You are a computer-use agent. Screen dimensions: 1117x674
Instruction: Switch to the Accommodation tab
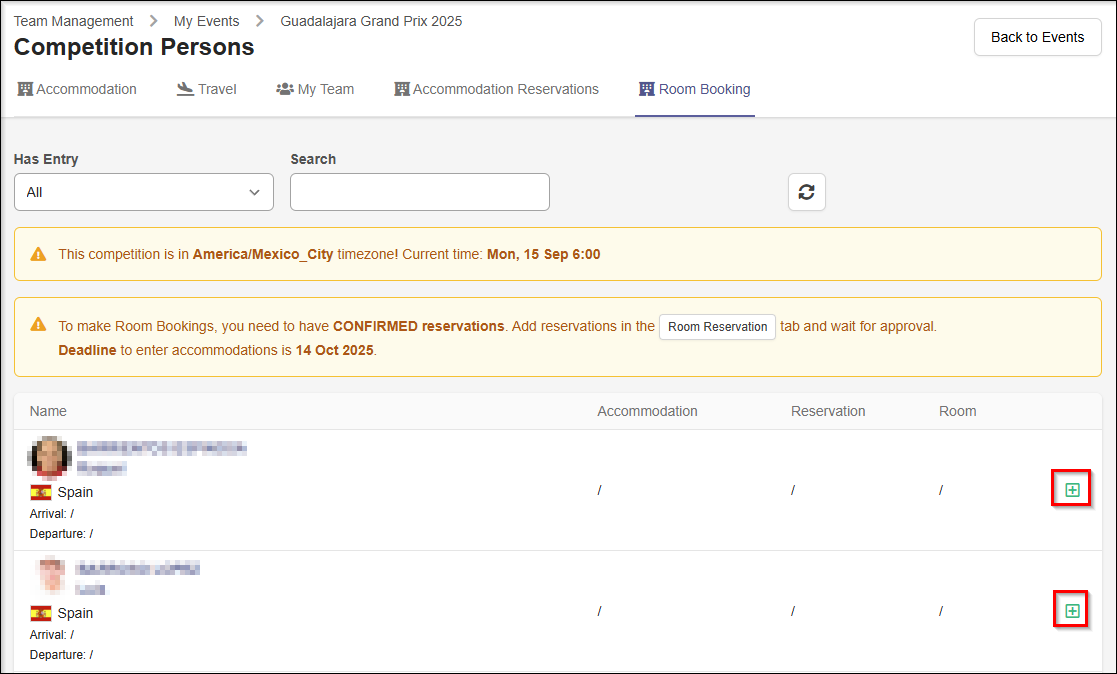[x=77, y=89]
